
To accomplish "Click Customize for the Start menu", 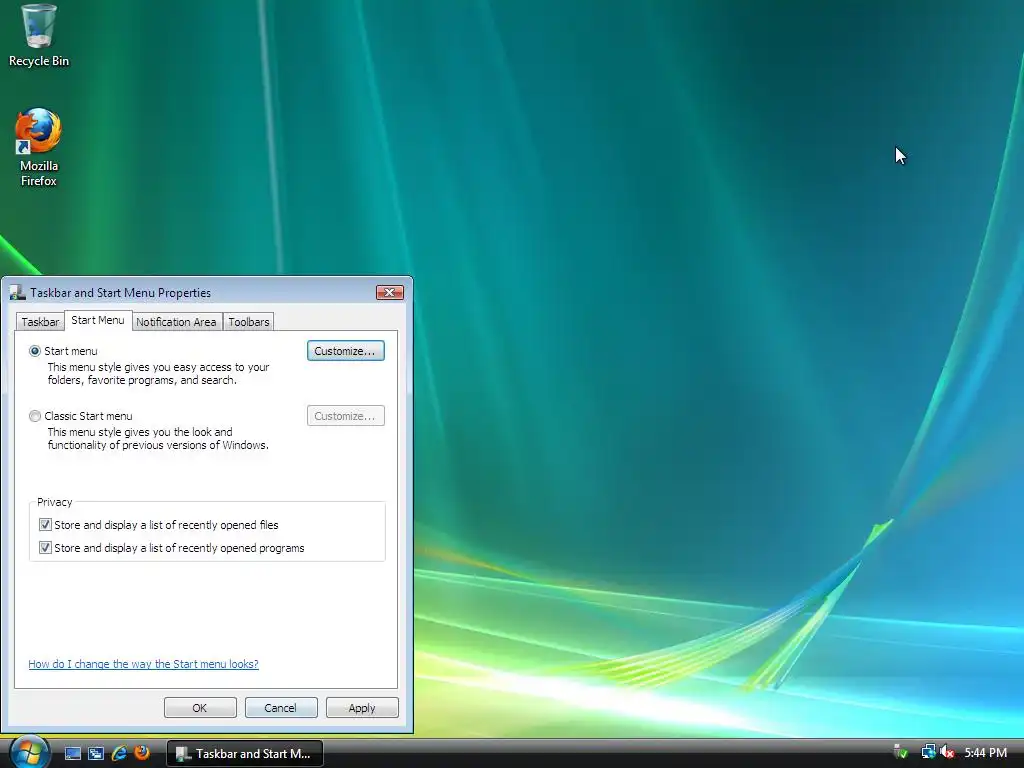I will tap(345, 351).
